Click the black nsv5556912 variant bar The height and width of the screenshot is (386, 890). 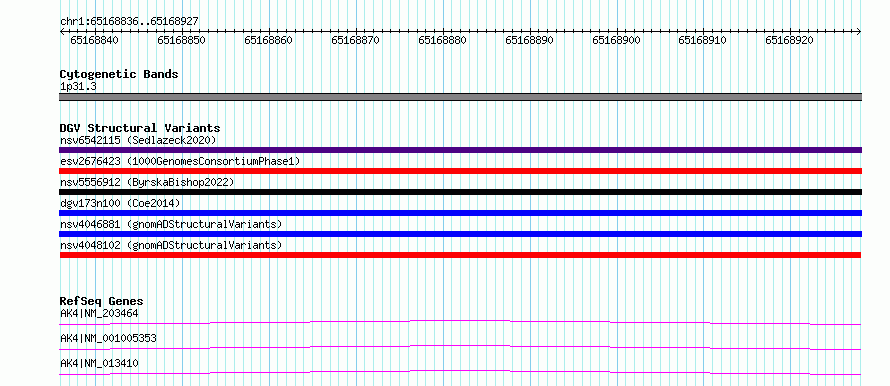[x=460, y=192]
